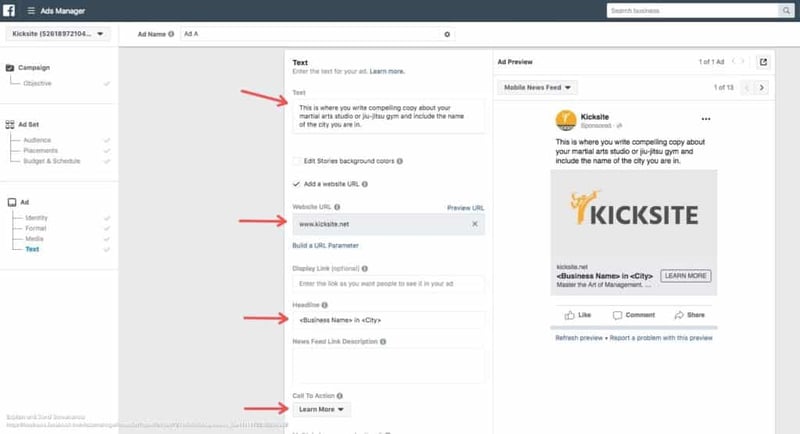Screen dimensions: 800x434
Task: Open the Learn More call to action dropdown
Action: coord(321,410)
